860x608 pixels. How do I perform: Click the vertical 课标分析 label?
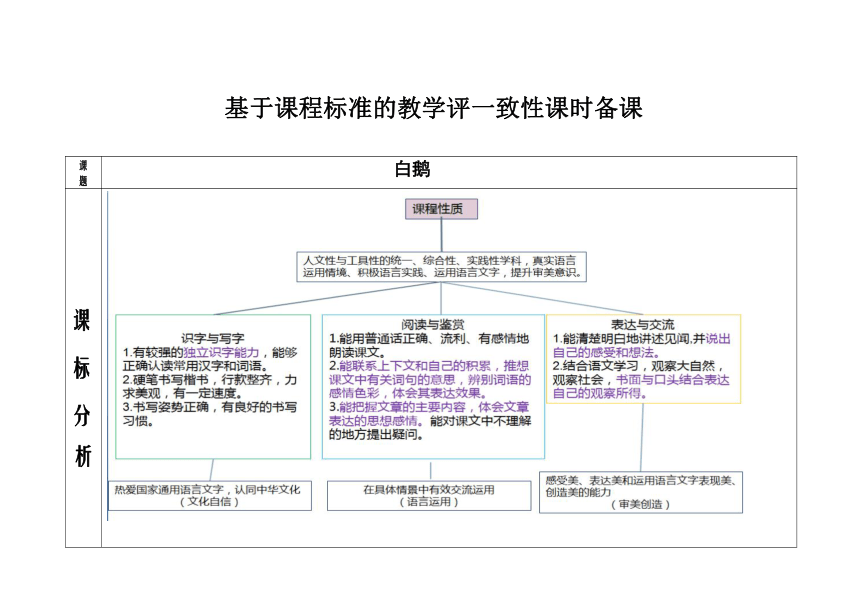[82, 388]
